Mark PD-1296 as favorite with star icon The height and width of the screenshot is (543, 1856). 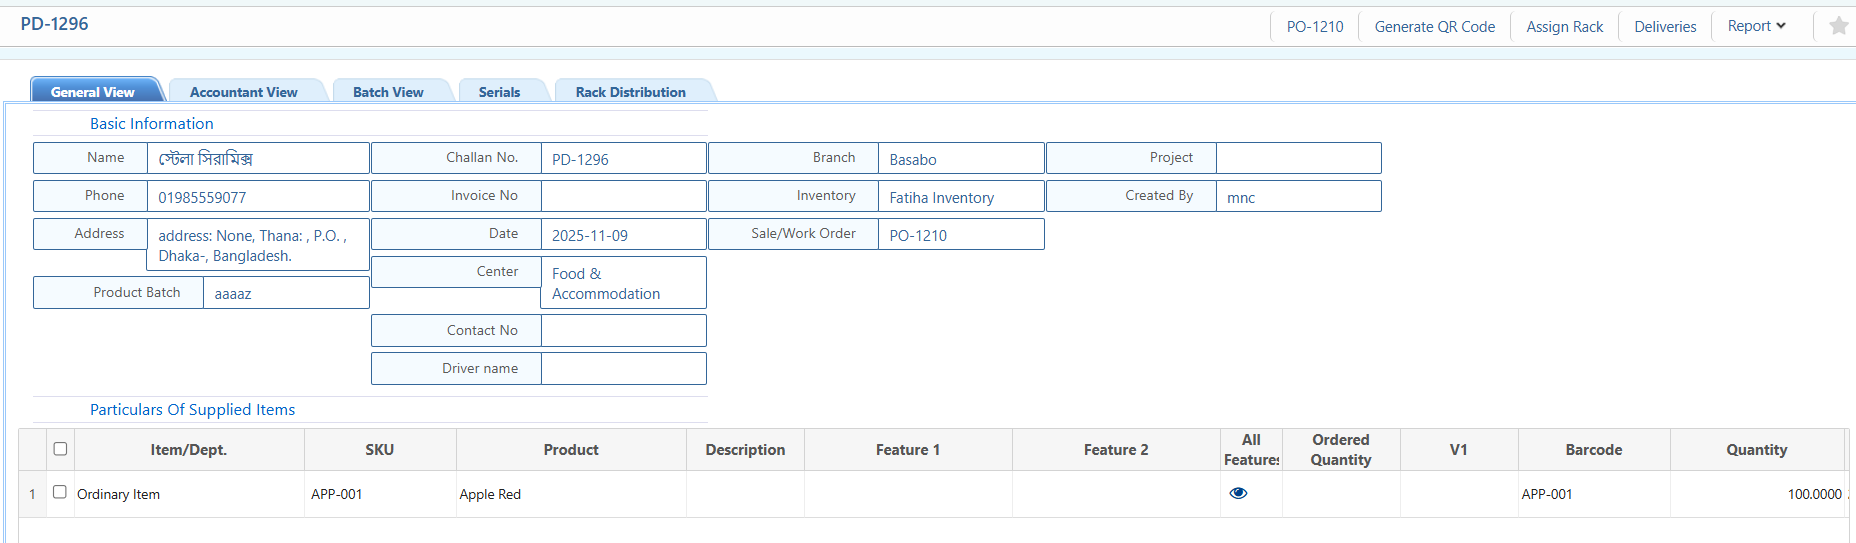1838,26
